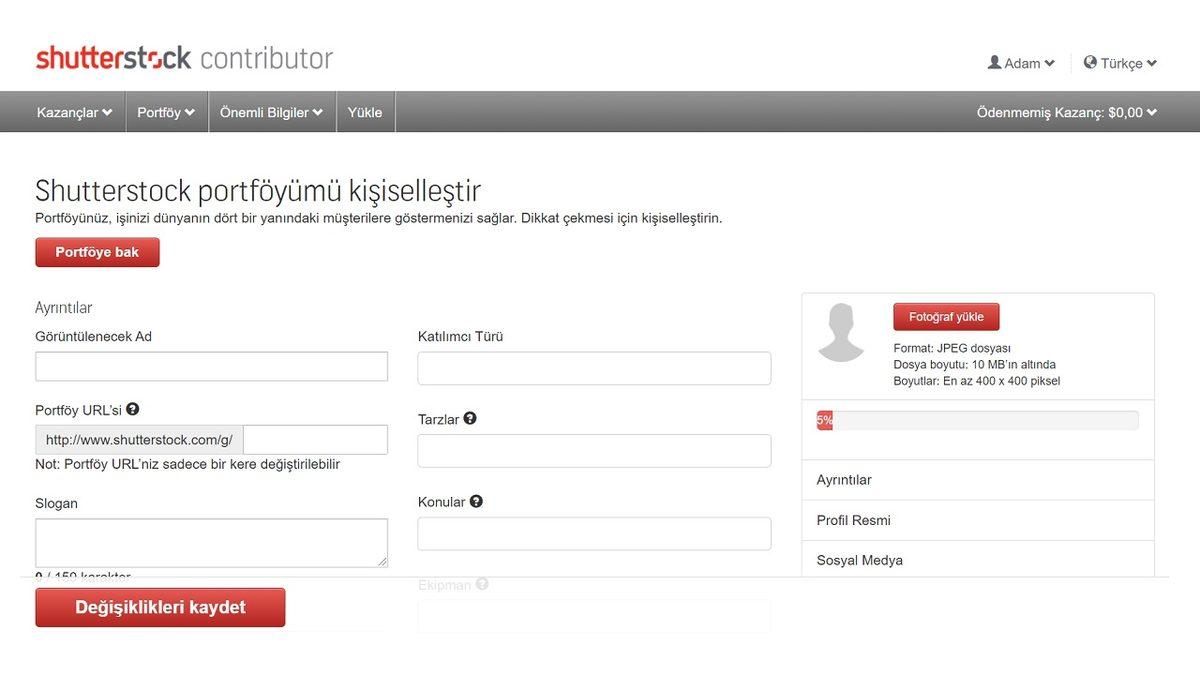Click the Portföy URL'si help icon
Screen dimensions: 1200x675
(132, 409)
